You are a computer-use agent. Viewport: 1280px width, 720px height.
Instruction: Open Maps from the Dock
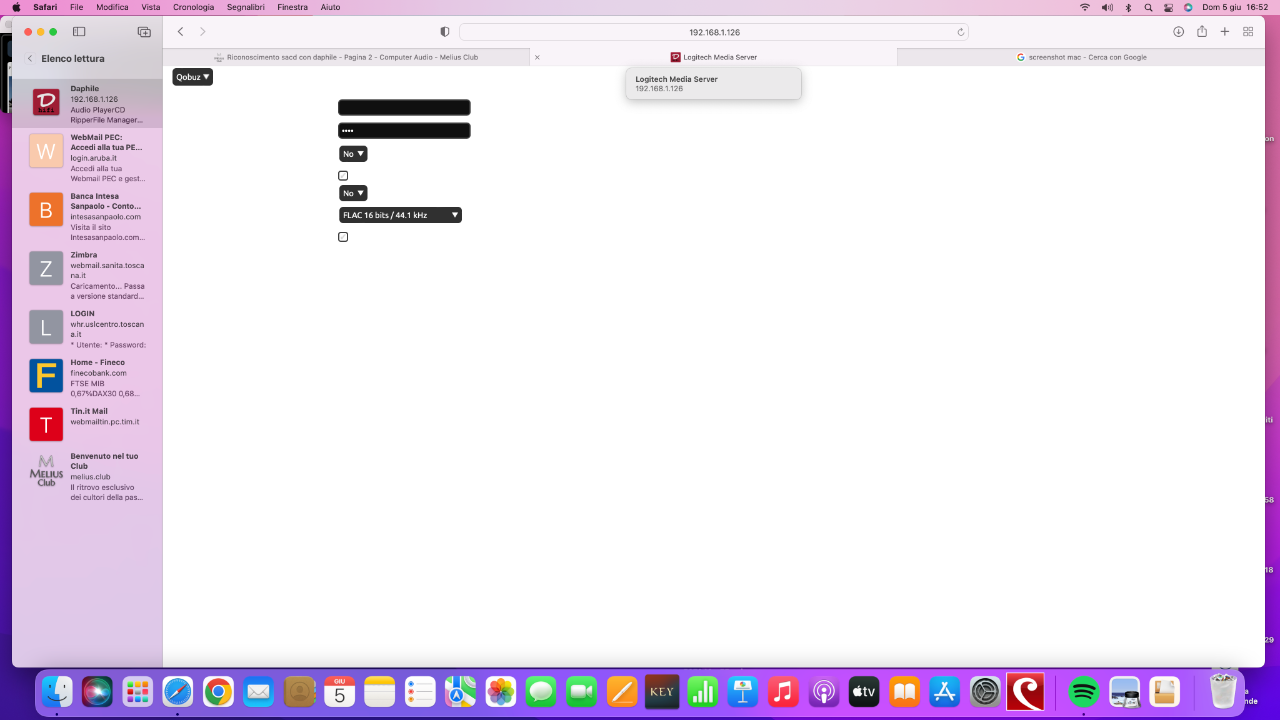(x=460, y=691)
